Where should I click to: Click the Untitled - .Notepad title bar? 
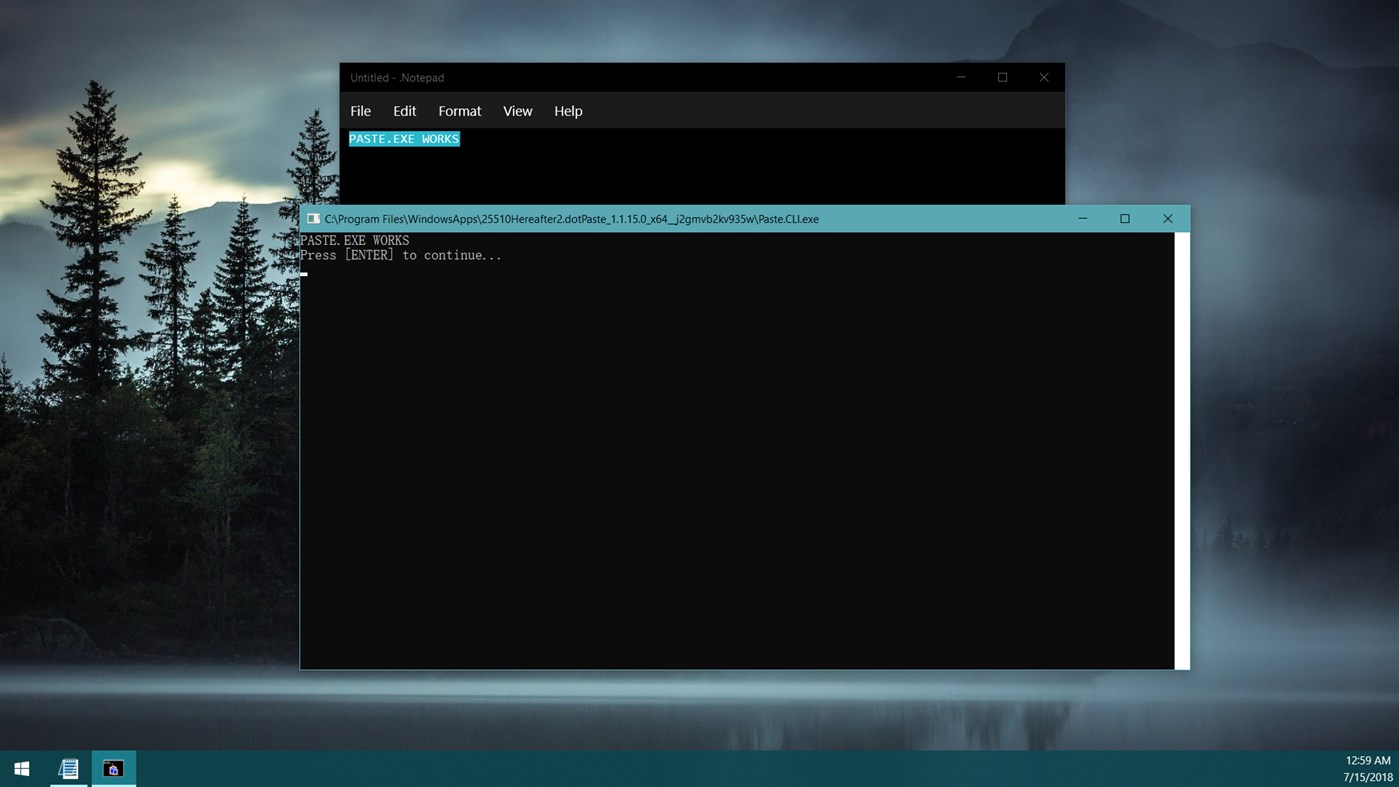pyautogui.click(x=650, y=77)
